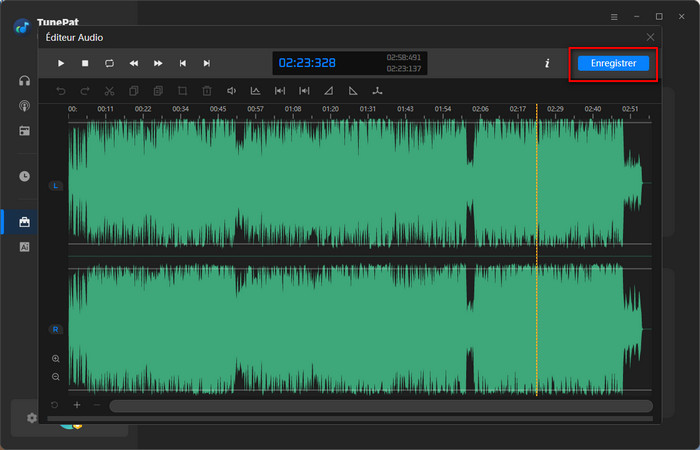Start playback with the Play button

pos(61,63)
